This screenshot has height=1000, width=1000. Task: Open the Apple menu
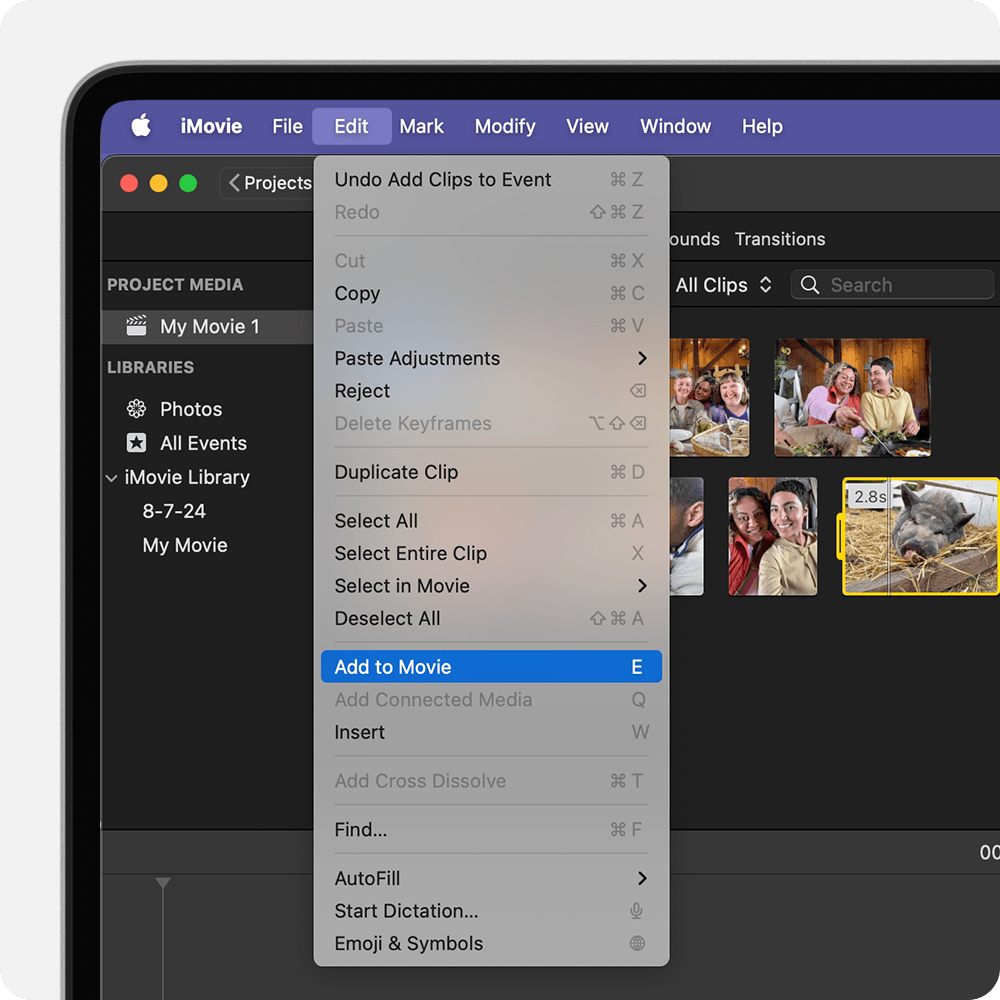pyautogui.click(x=141, y=126)
